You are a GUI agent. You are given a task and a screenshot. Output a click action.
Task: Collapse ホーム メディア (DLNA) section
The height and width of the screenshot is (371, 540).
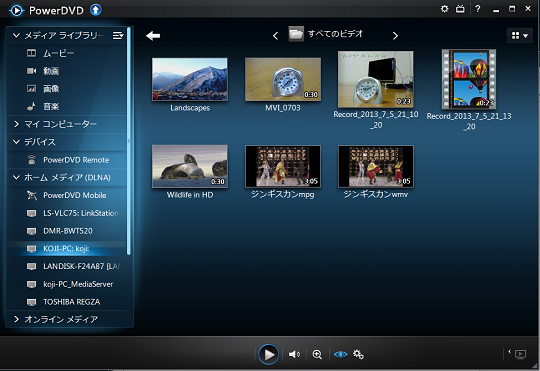16,177
